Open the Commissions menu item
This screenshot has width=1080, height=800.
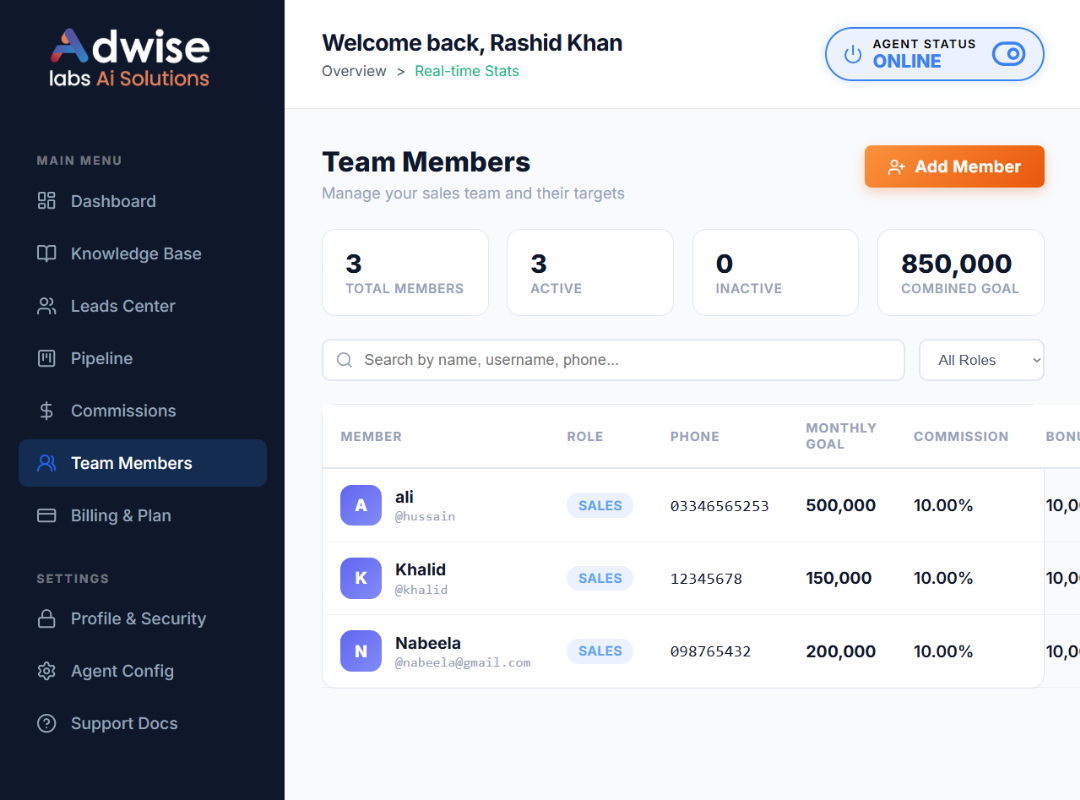(143, 411)
